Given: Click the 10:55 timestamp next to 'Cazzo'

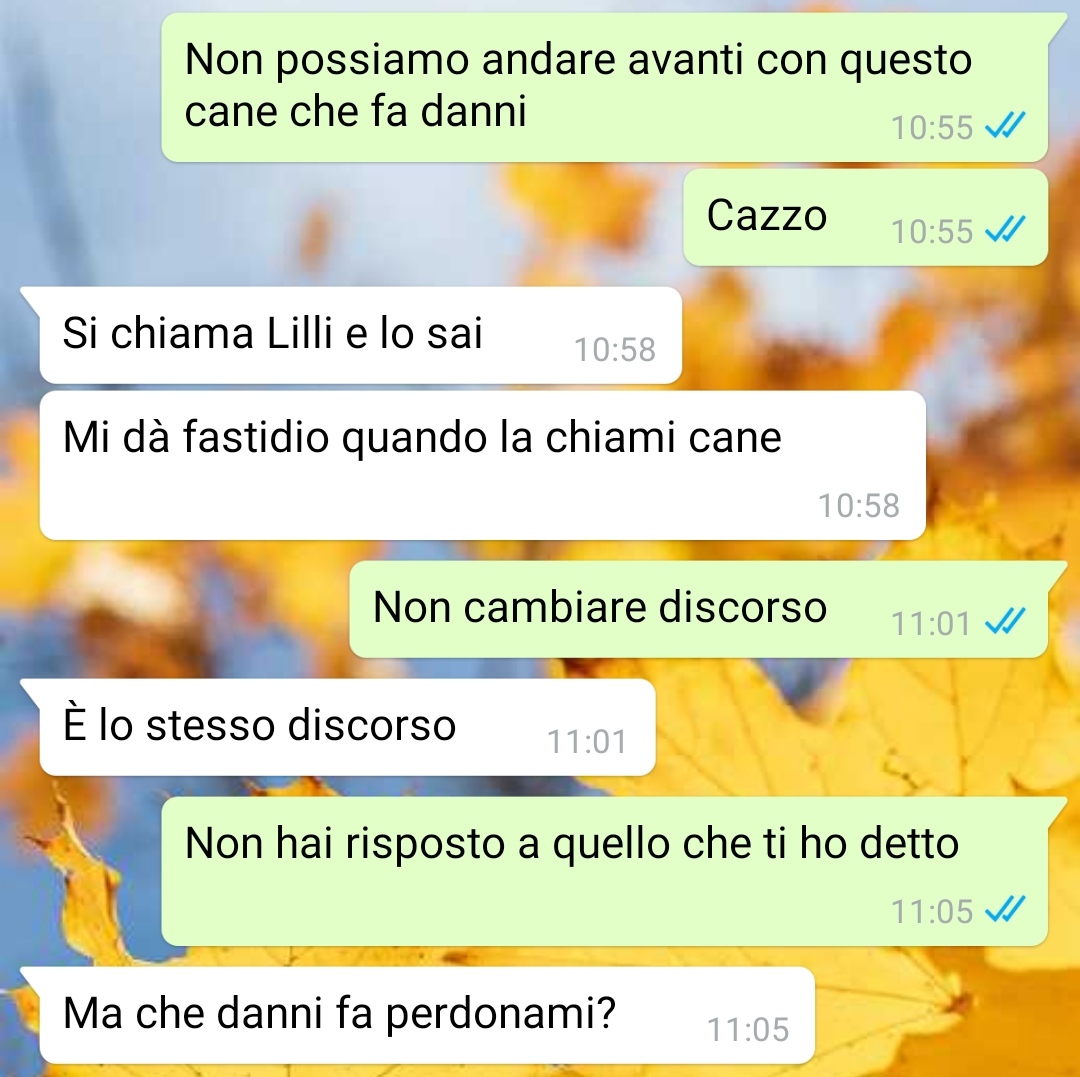Looking at the screenshot, I should point(932,231).
